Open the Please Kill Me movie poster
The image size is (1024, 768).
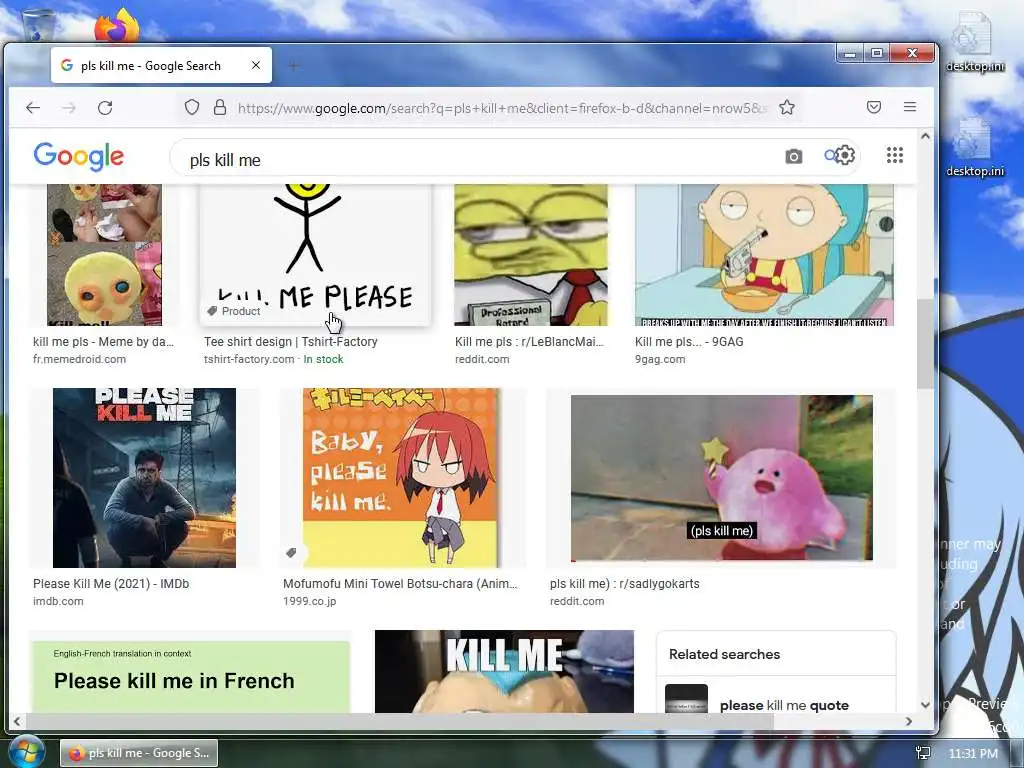[x=144, y=478]
